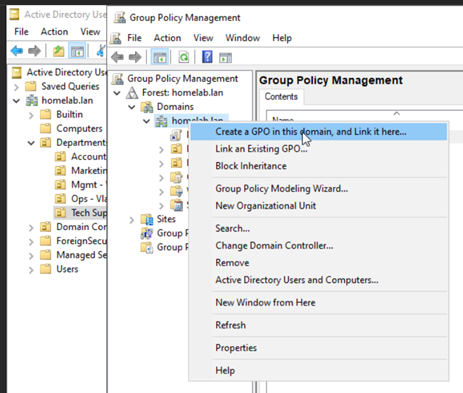Open Action menu in Group Policy Management

coord(167,38)
